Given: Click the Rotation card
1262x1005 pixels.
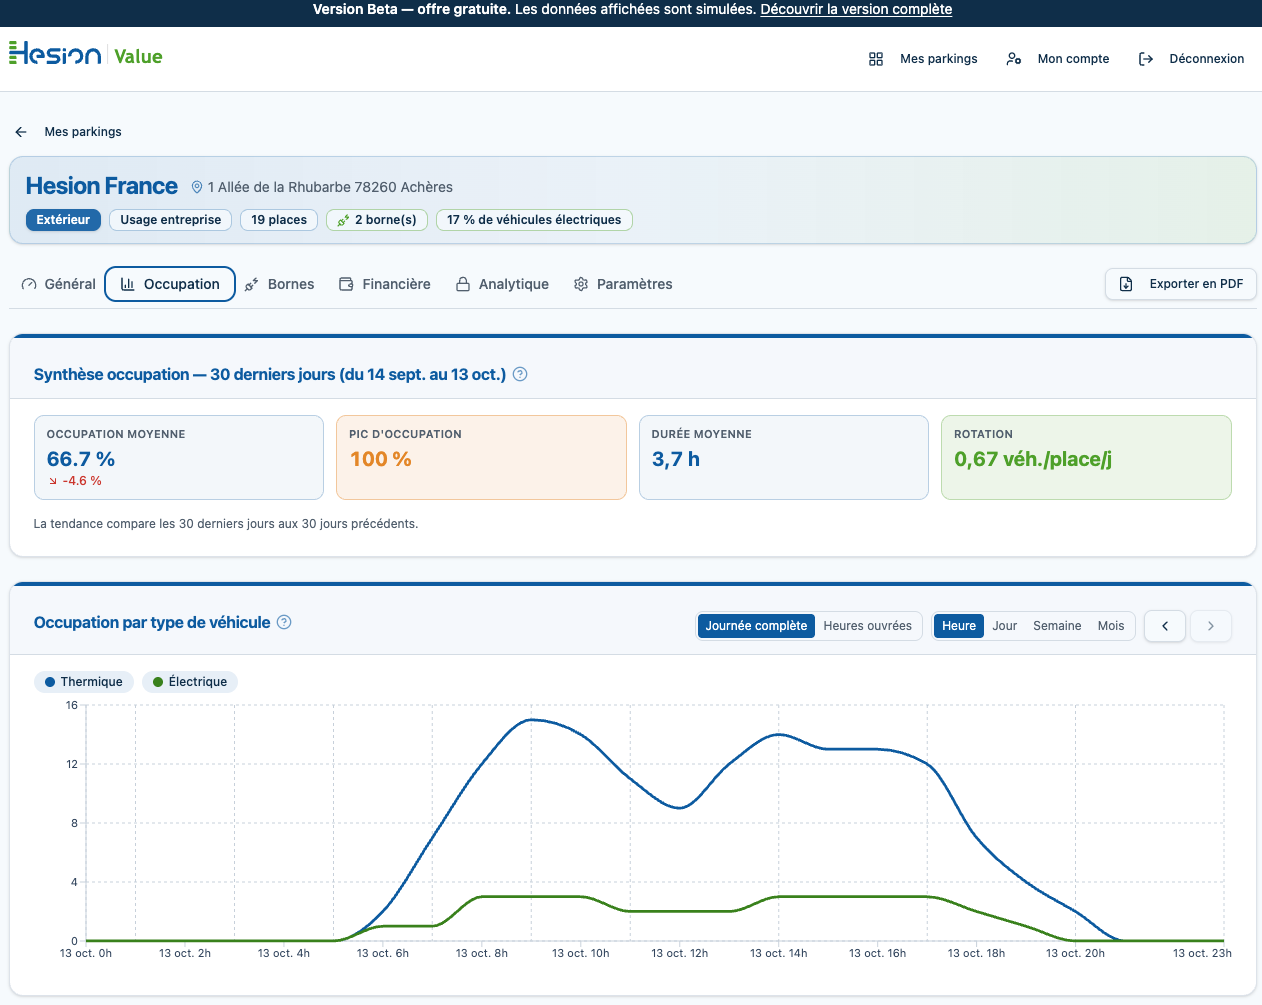Looking at the screenshot, I should coord(1086,458).
